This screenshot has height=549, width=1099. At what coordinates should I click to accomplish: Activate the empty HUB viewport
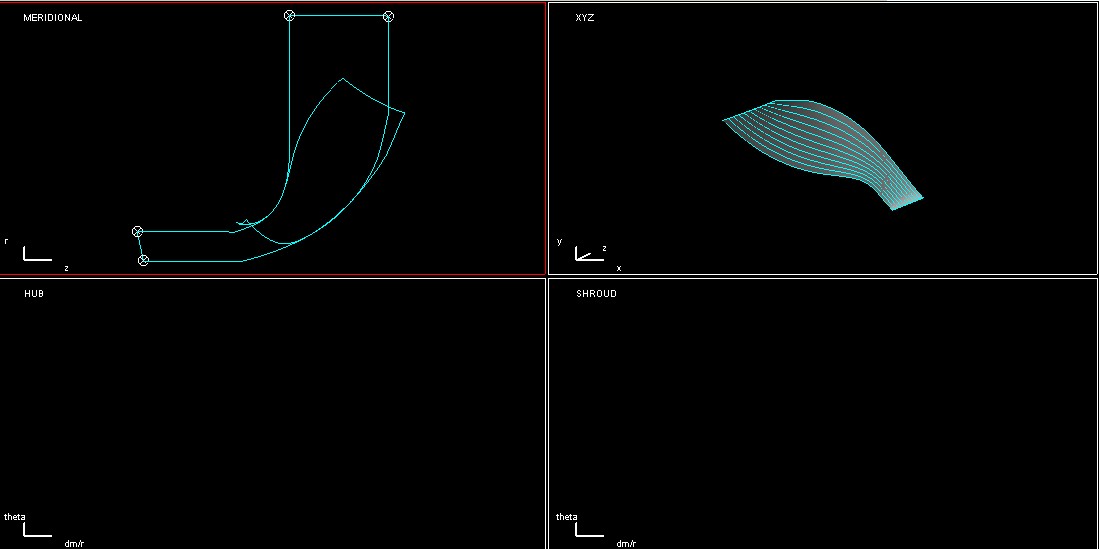pyautogui.click(x=272, y=410)
